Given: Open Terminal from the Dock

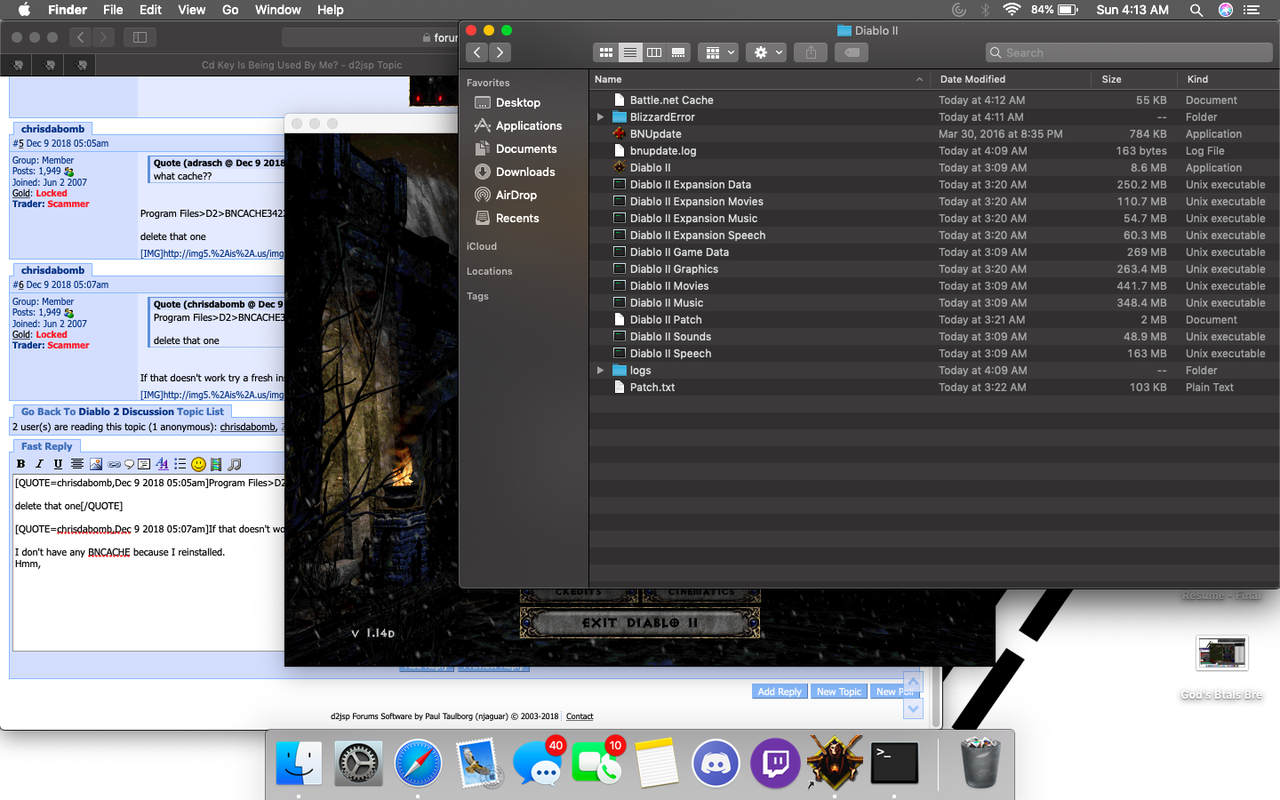Looking at the screenshot, I should click(x=895, y=765).
